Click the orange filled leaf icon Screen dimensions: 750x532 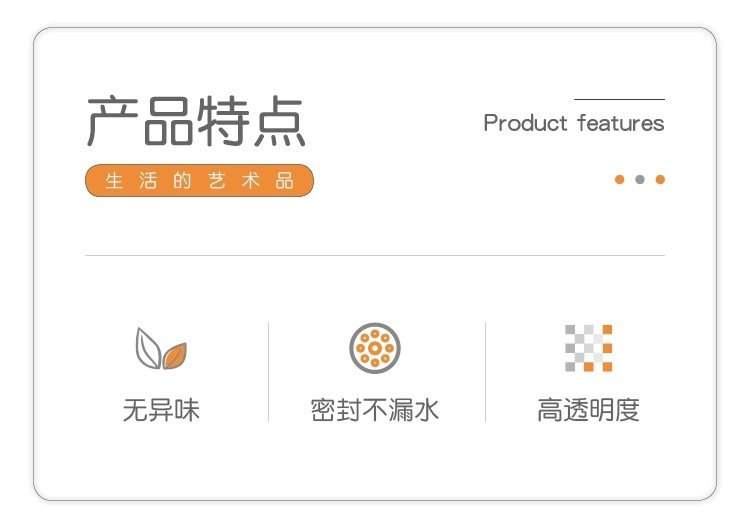pos(174,354)
